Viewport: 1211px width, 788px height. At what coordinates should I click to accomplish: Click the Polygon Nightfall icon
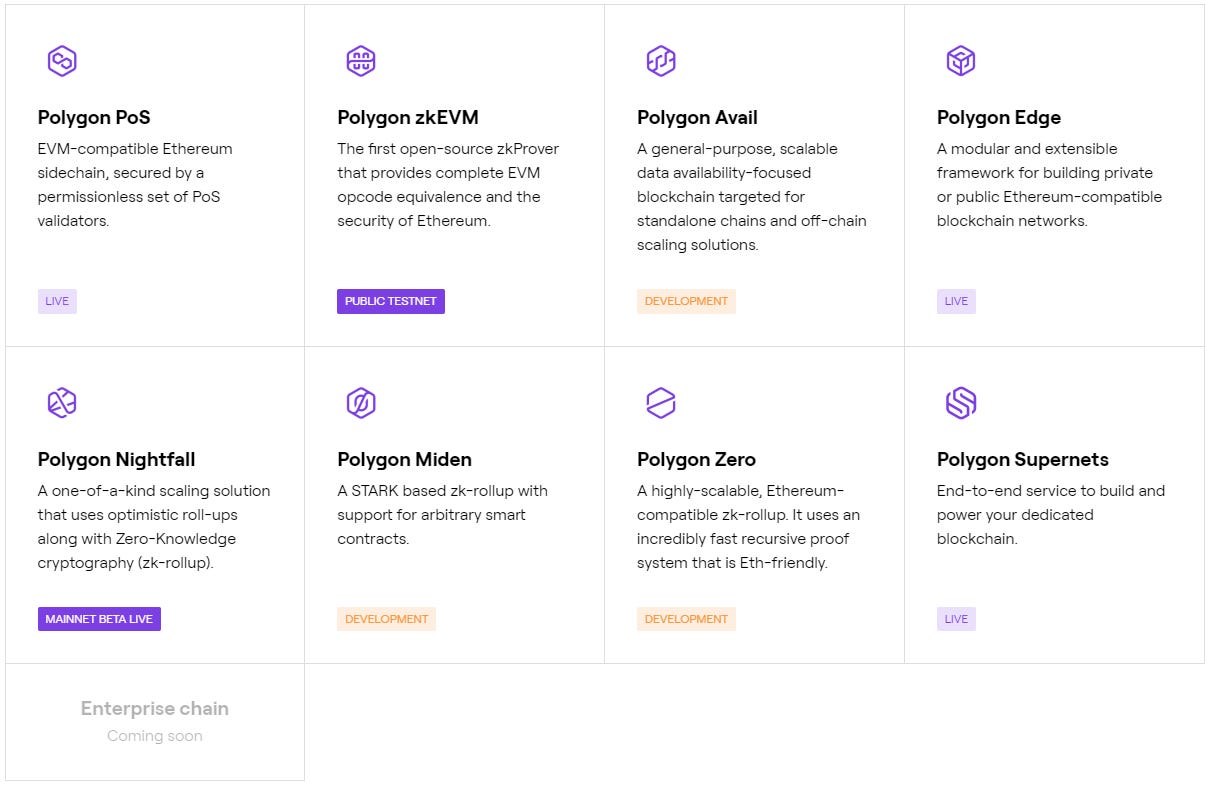[62, 403]
